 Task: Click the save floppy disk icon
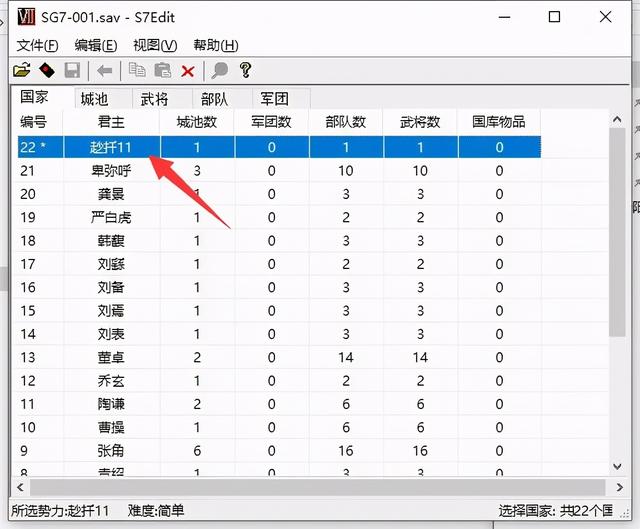click(72, 71)
